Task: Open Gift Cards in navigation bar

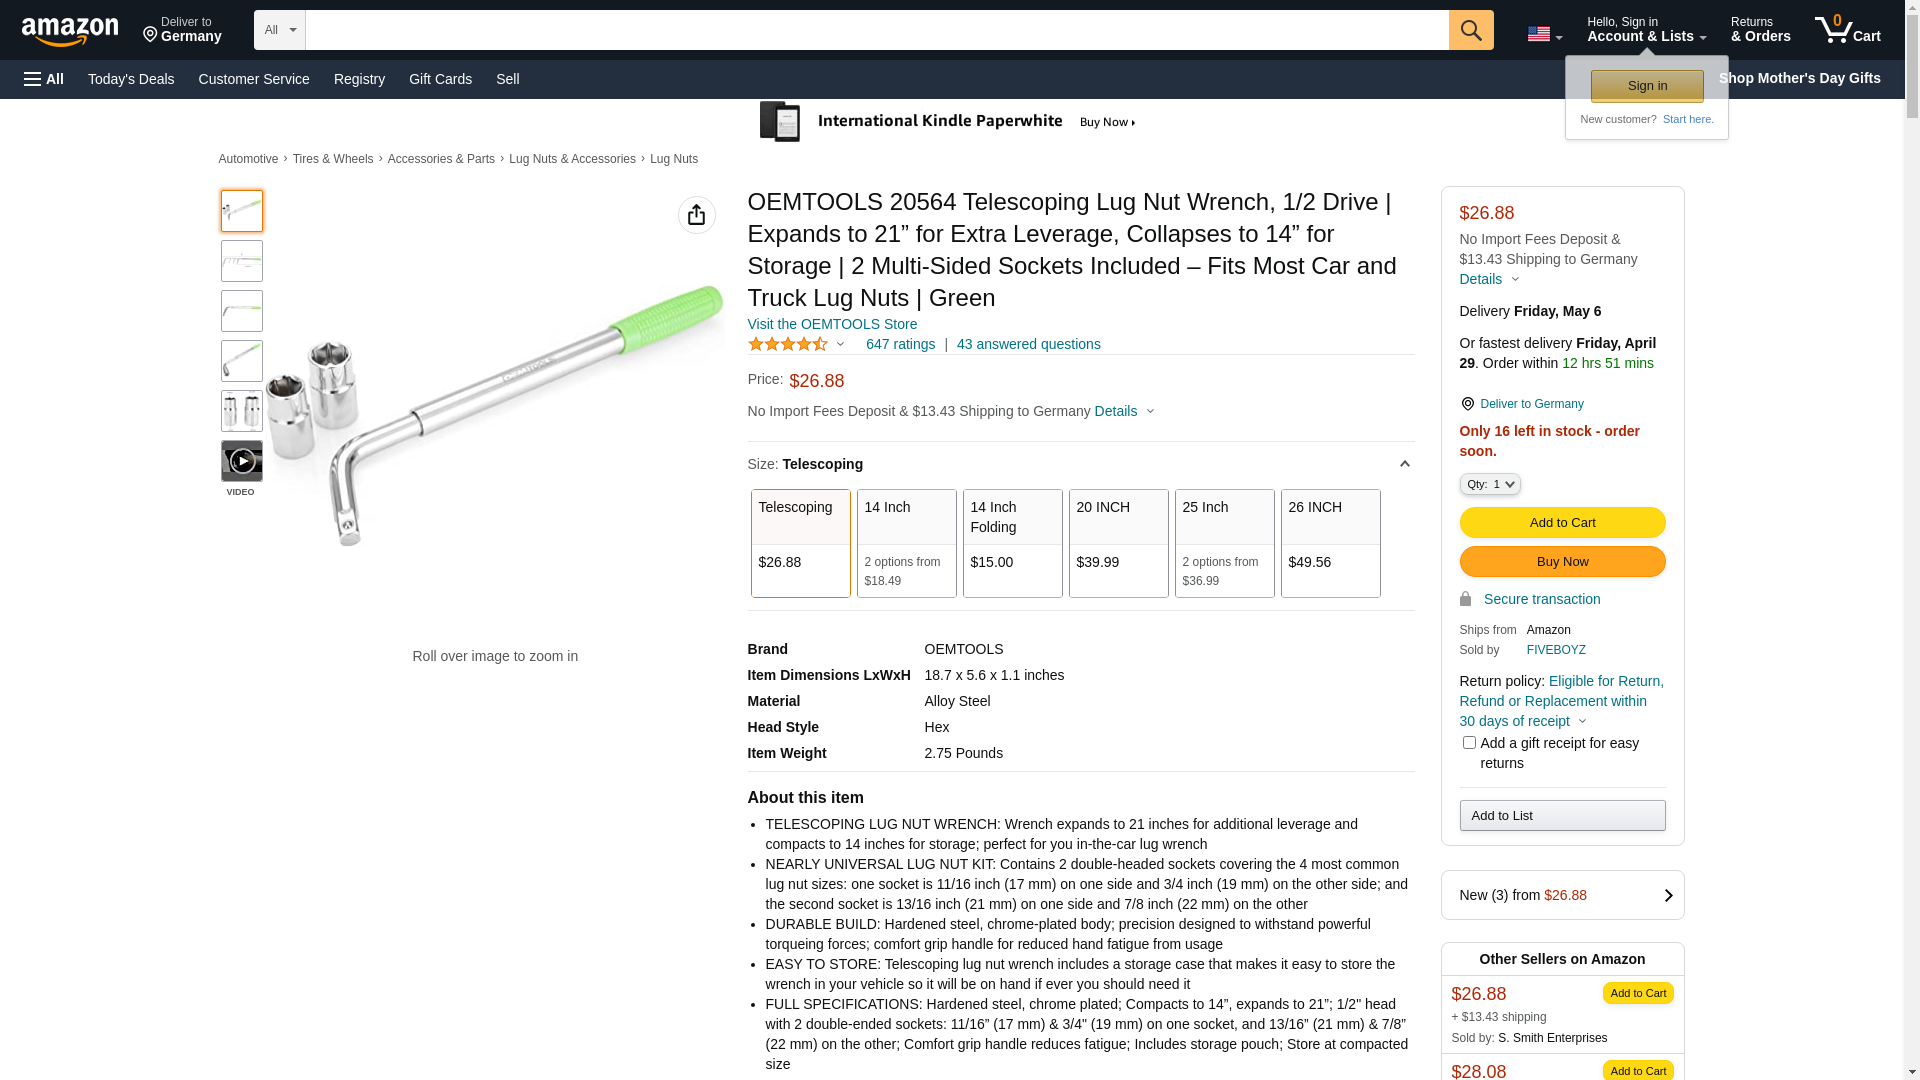Action: [x=440, y=79]
